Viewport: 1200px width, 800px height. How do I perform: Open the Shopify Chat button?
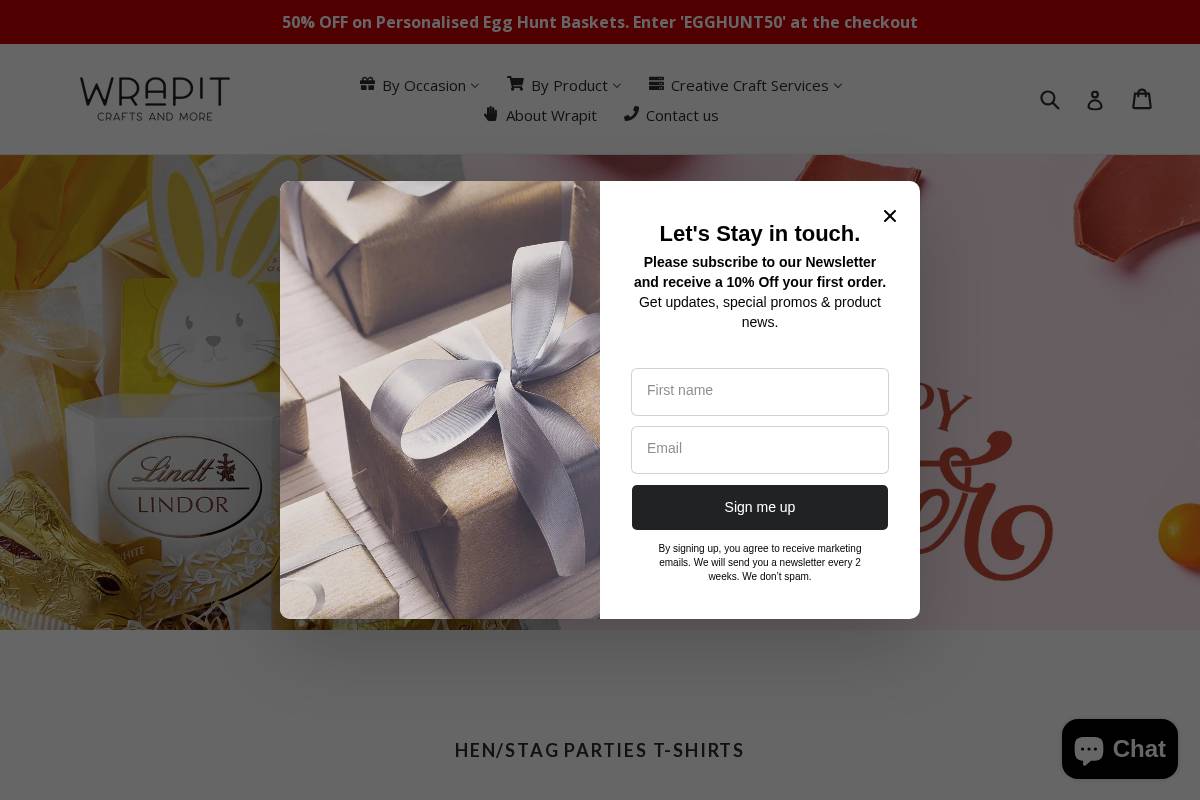(1120, 749)
